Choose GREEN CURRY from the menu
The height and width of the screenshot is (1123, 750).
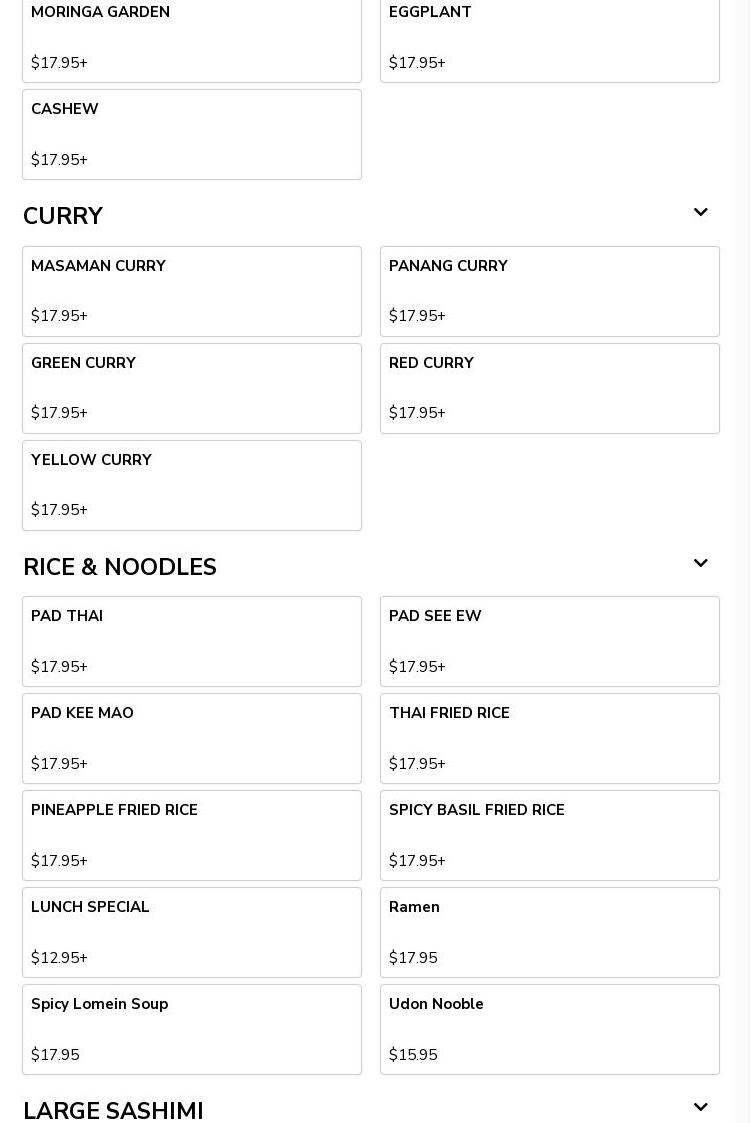[x=192, y=388]
